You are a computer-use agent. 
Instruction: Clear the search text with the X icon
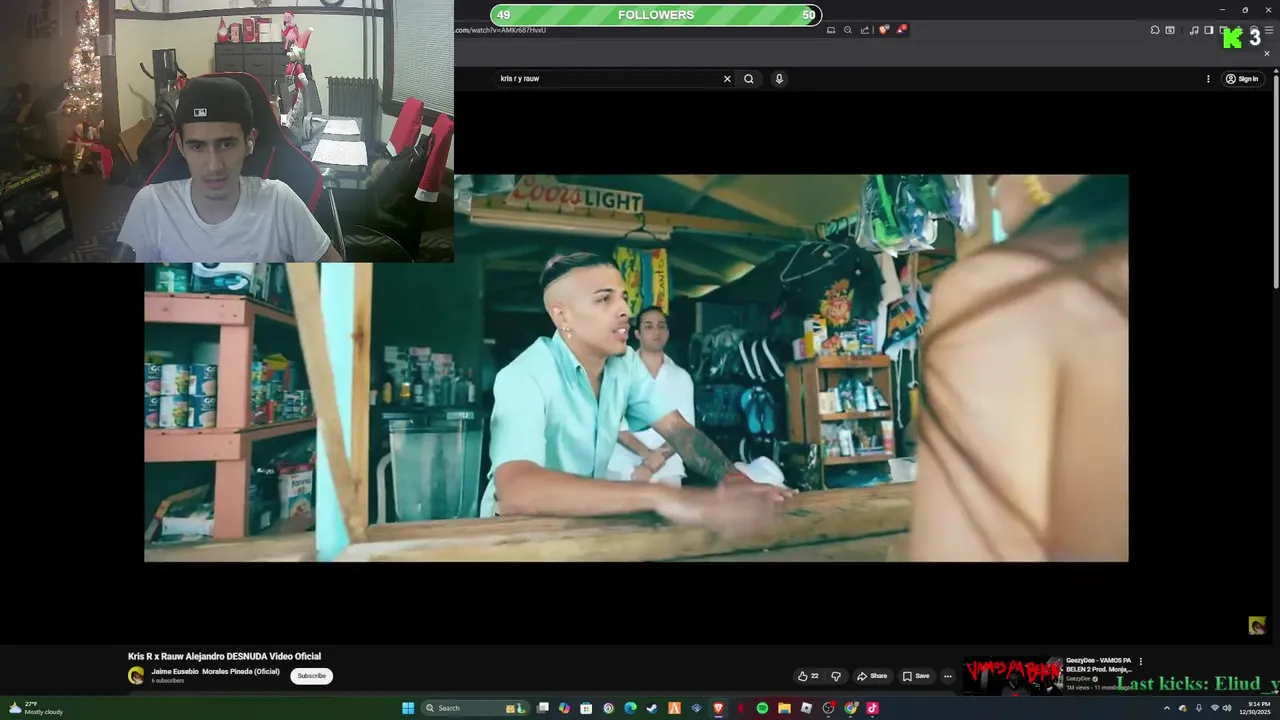click(727, 79)
